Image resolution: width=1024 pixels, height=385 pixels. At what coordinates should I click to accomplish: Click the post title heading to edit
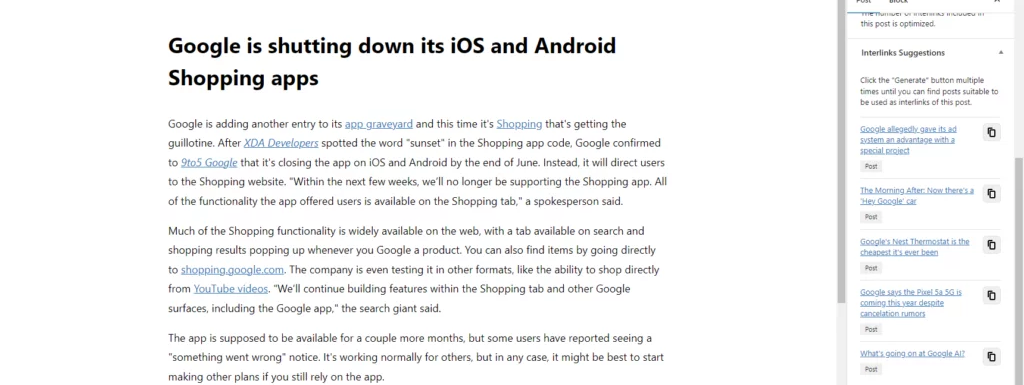pos(392,62)
